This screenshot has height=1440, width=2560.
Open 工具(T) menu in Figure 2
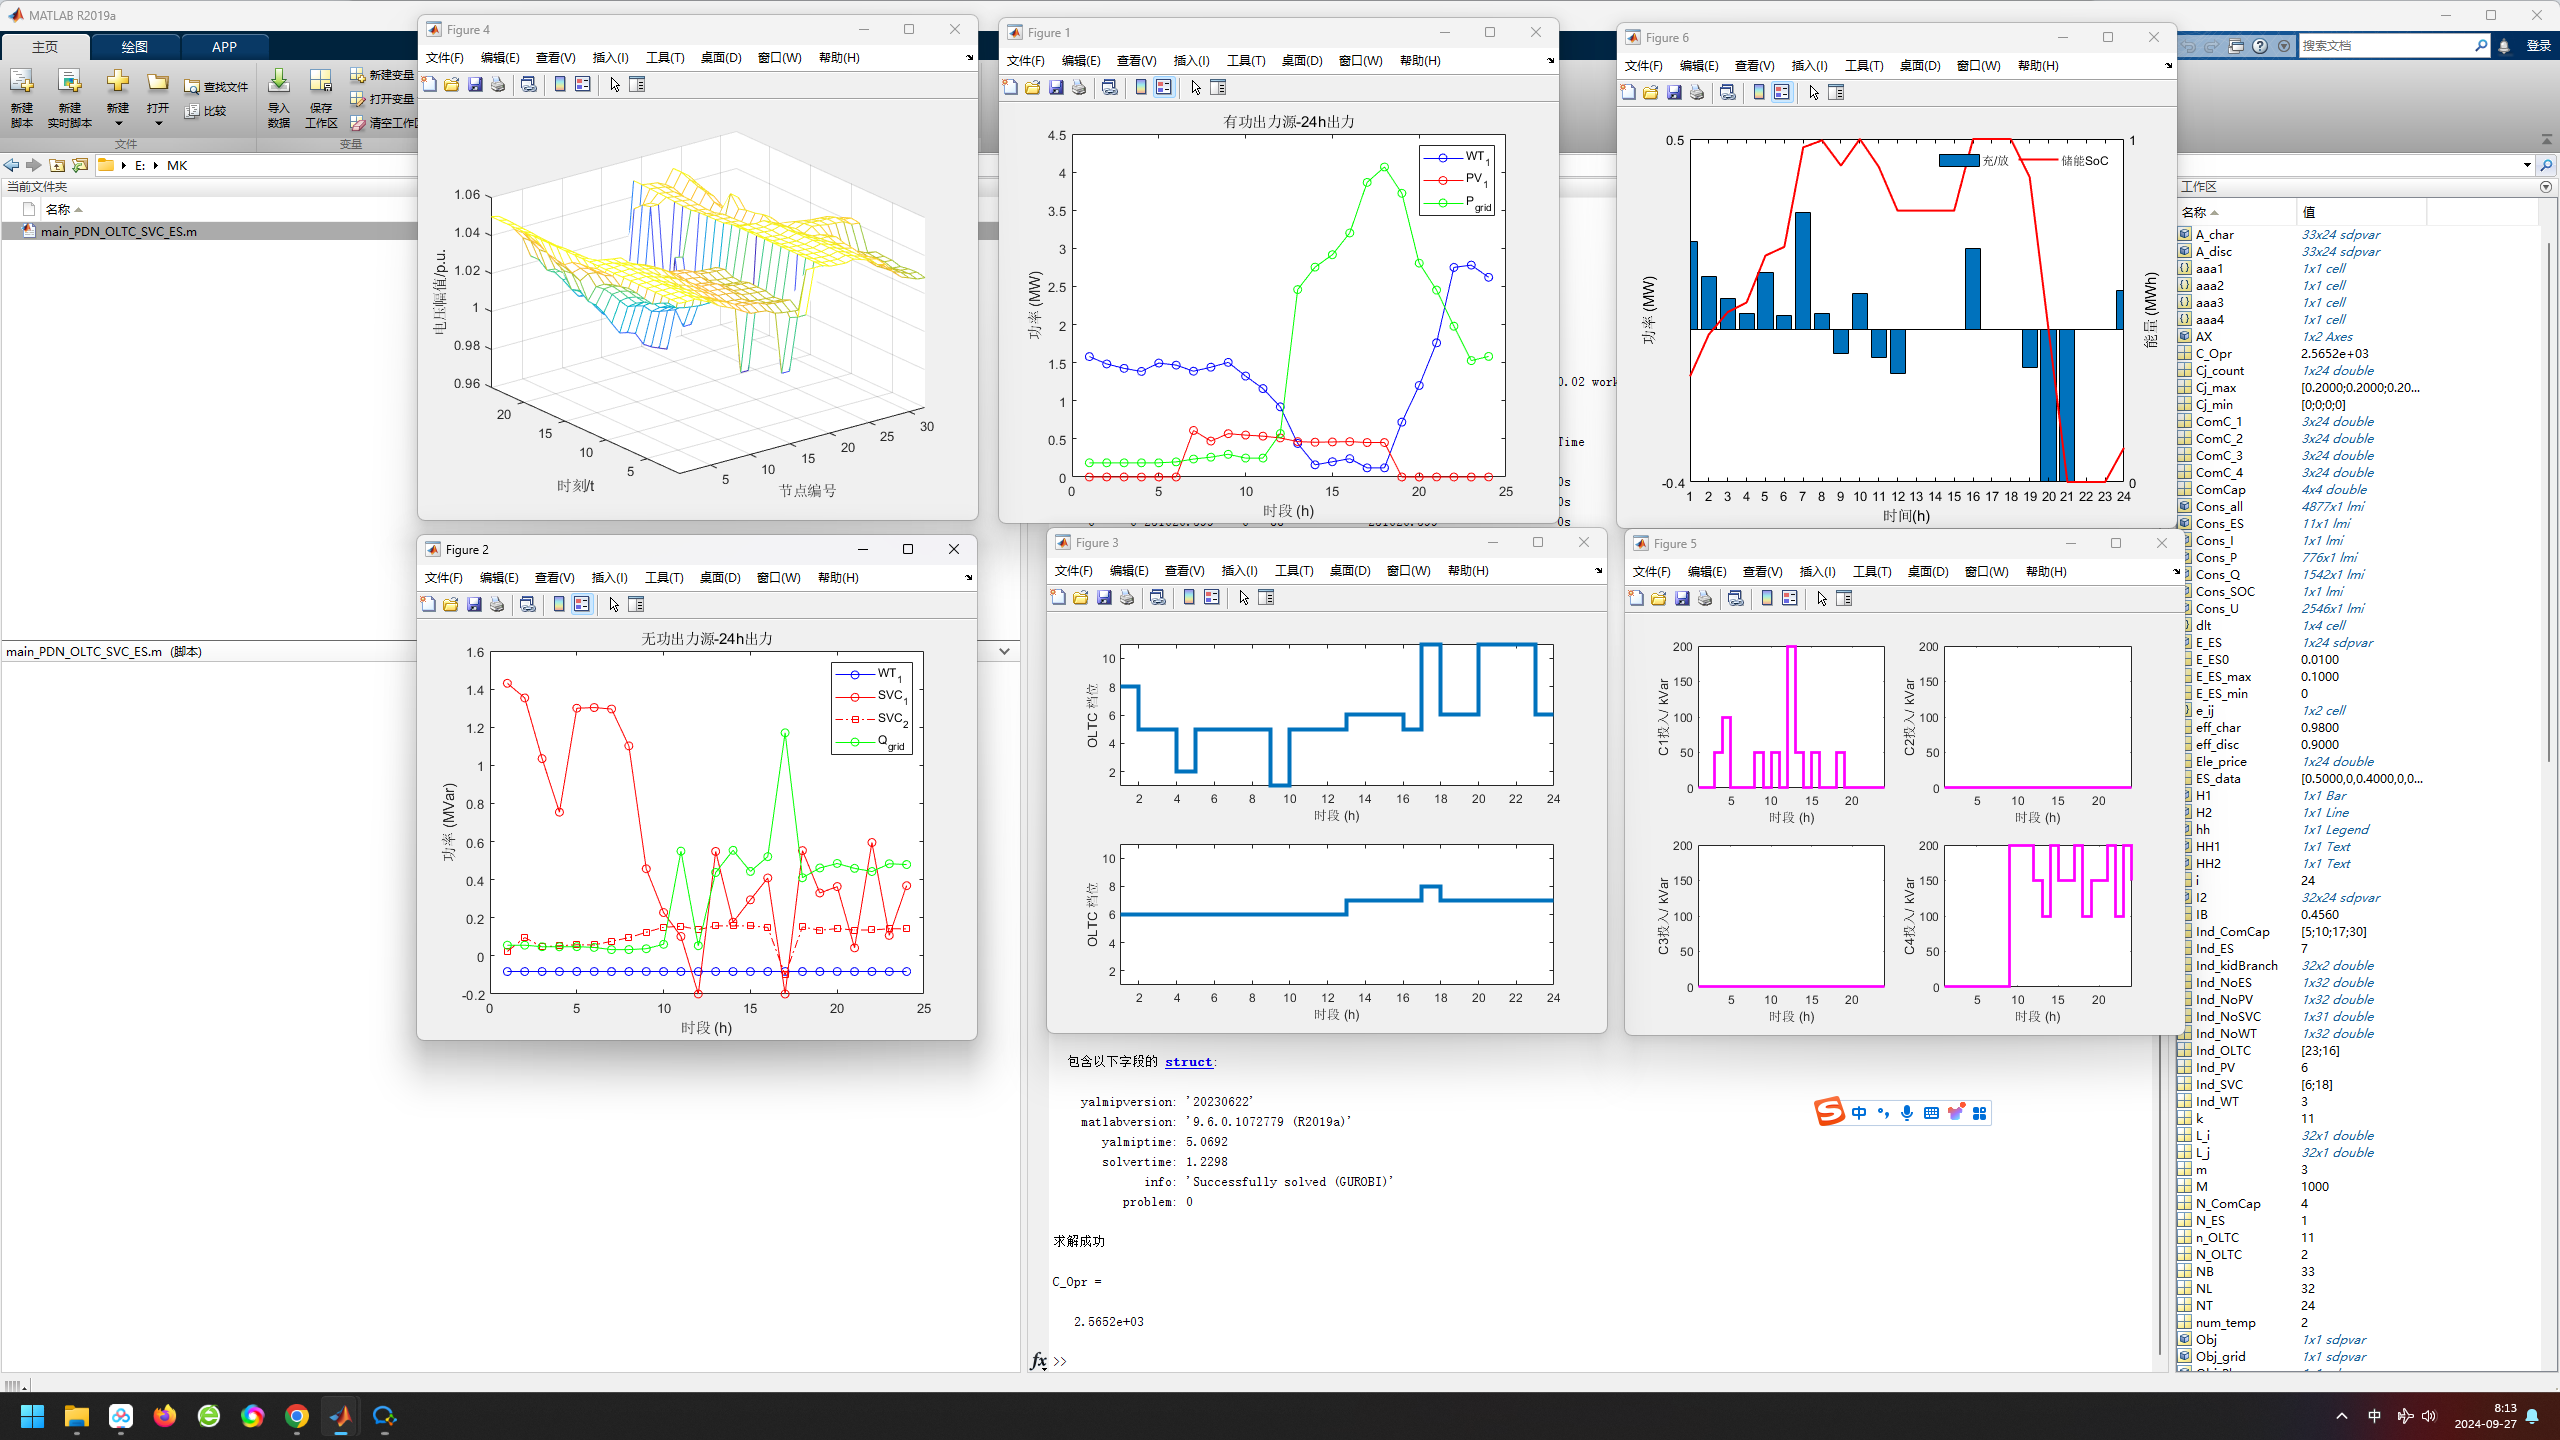pos(664,578)
